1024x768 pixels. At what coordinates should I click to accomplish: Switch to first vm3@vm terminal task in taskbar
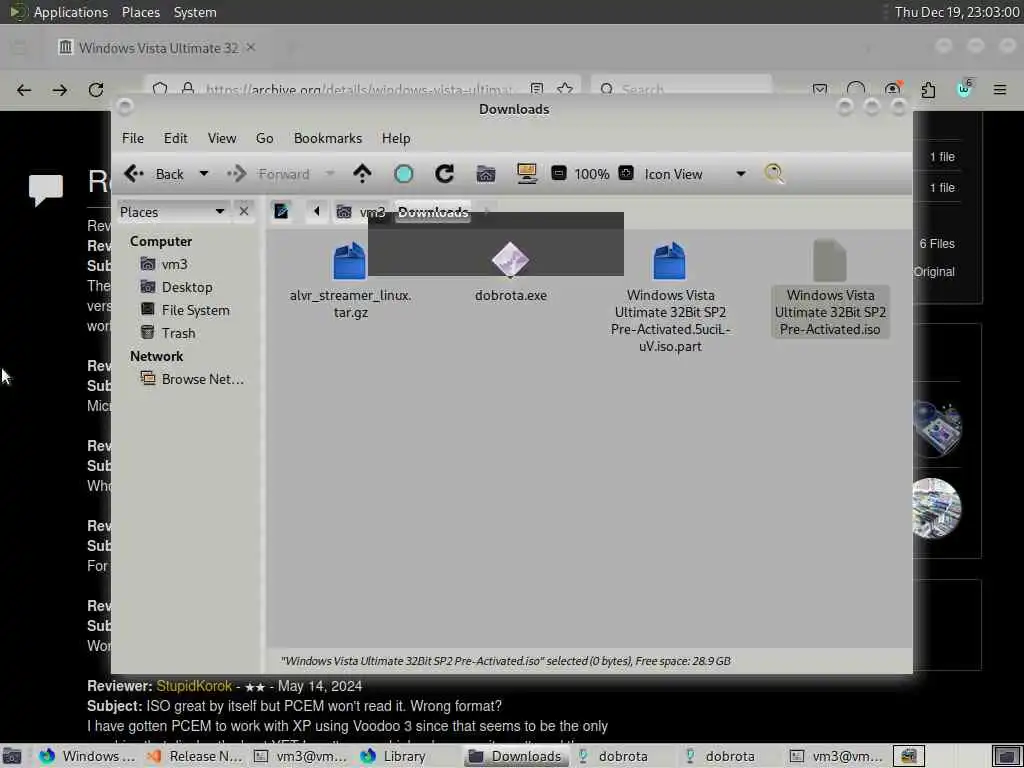[301, 756]
